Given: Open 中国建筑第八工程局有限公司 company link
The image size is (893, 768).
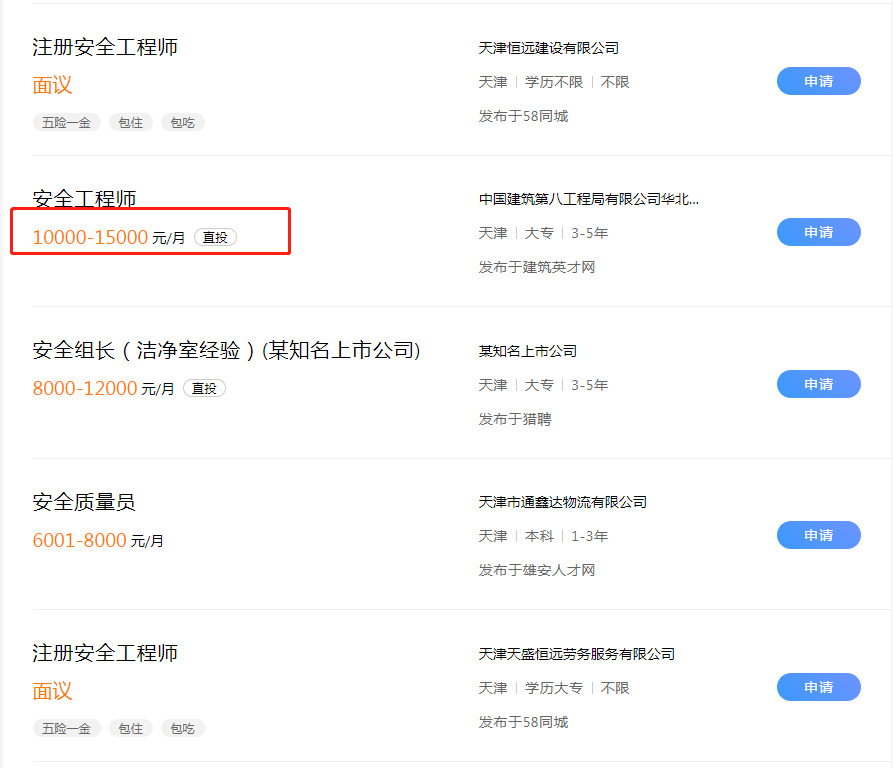Looking at the screenshot, I should (x=588, y=199).
